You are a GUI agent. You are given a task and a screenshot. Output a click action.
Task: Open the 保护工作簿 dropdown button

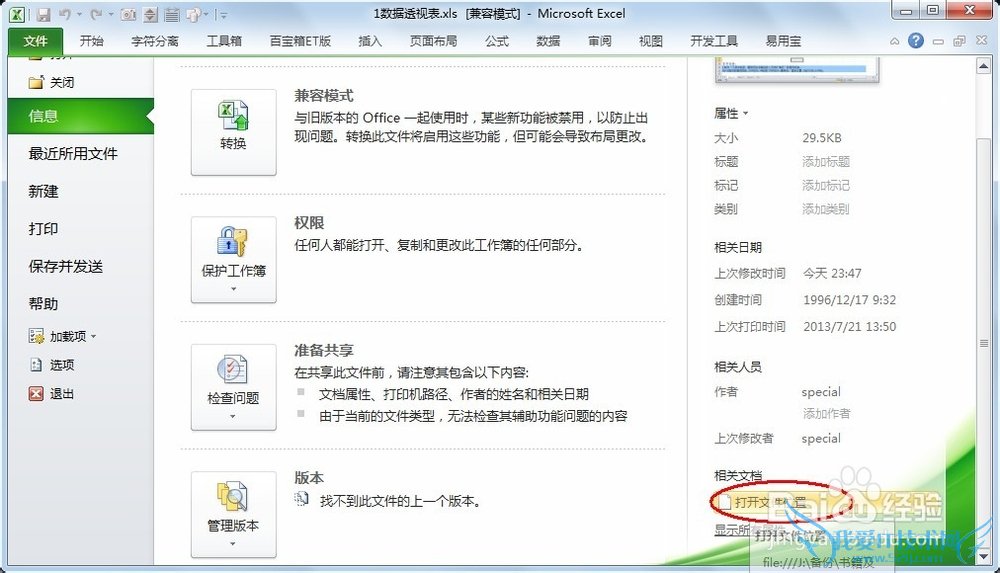[233, 260]
